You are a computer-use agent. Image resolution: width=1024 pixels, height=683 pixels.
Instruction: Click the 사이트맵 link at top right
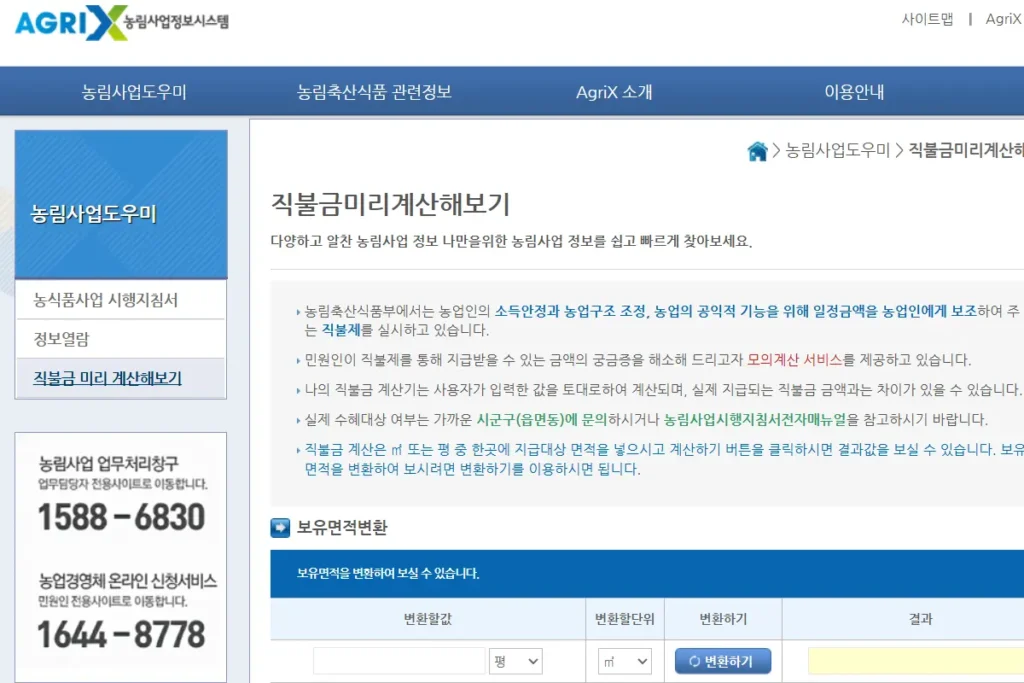(x=927, y=18)
